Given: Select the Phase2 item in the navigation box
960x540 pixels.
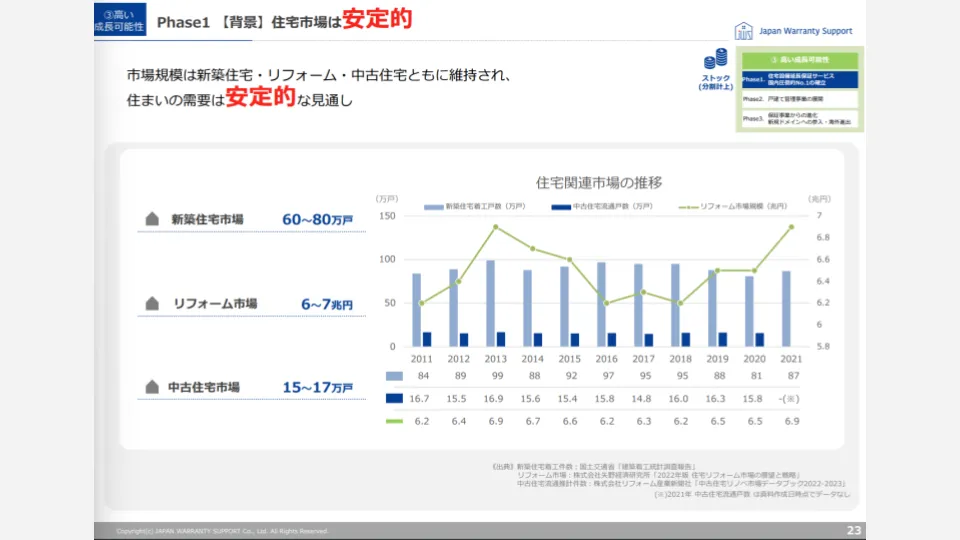Looking at the screenshot, I should pos(800,99).
